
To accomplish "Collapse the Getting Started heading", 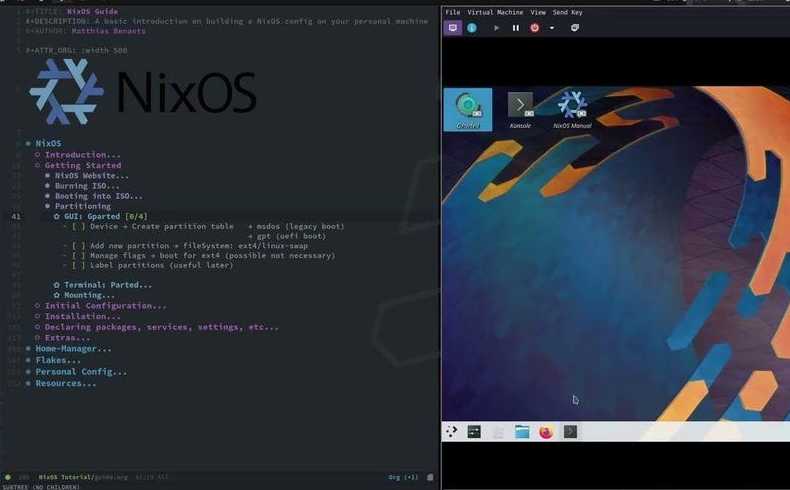I will 83,165.
